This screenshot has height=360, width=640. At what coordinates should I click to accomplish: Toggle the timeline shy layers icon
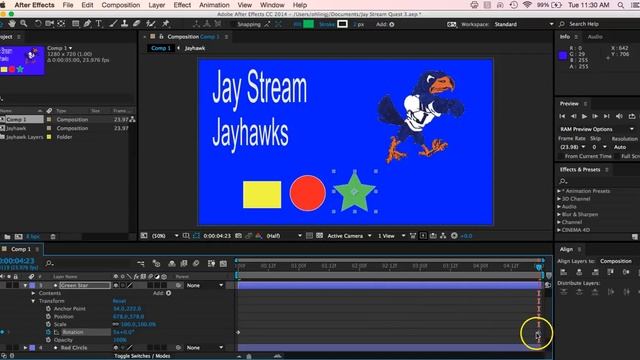172,264
